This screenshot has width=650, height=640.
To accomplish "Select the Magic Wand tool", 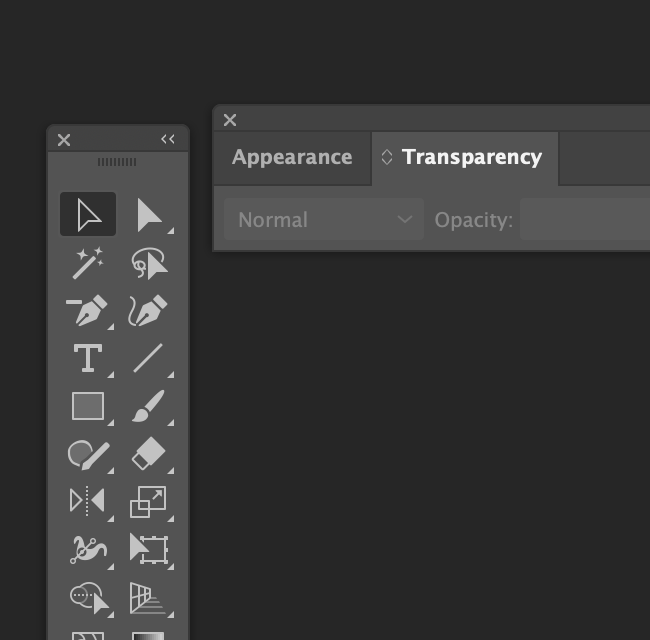I will pyautogui.click(x=88, y=262).
